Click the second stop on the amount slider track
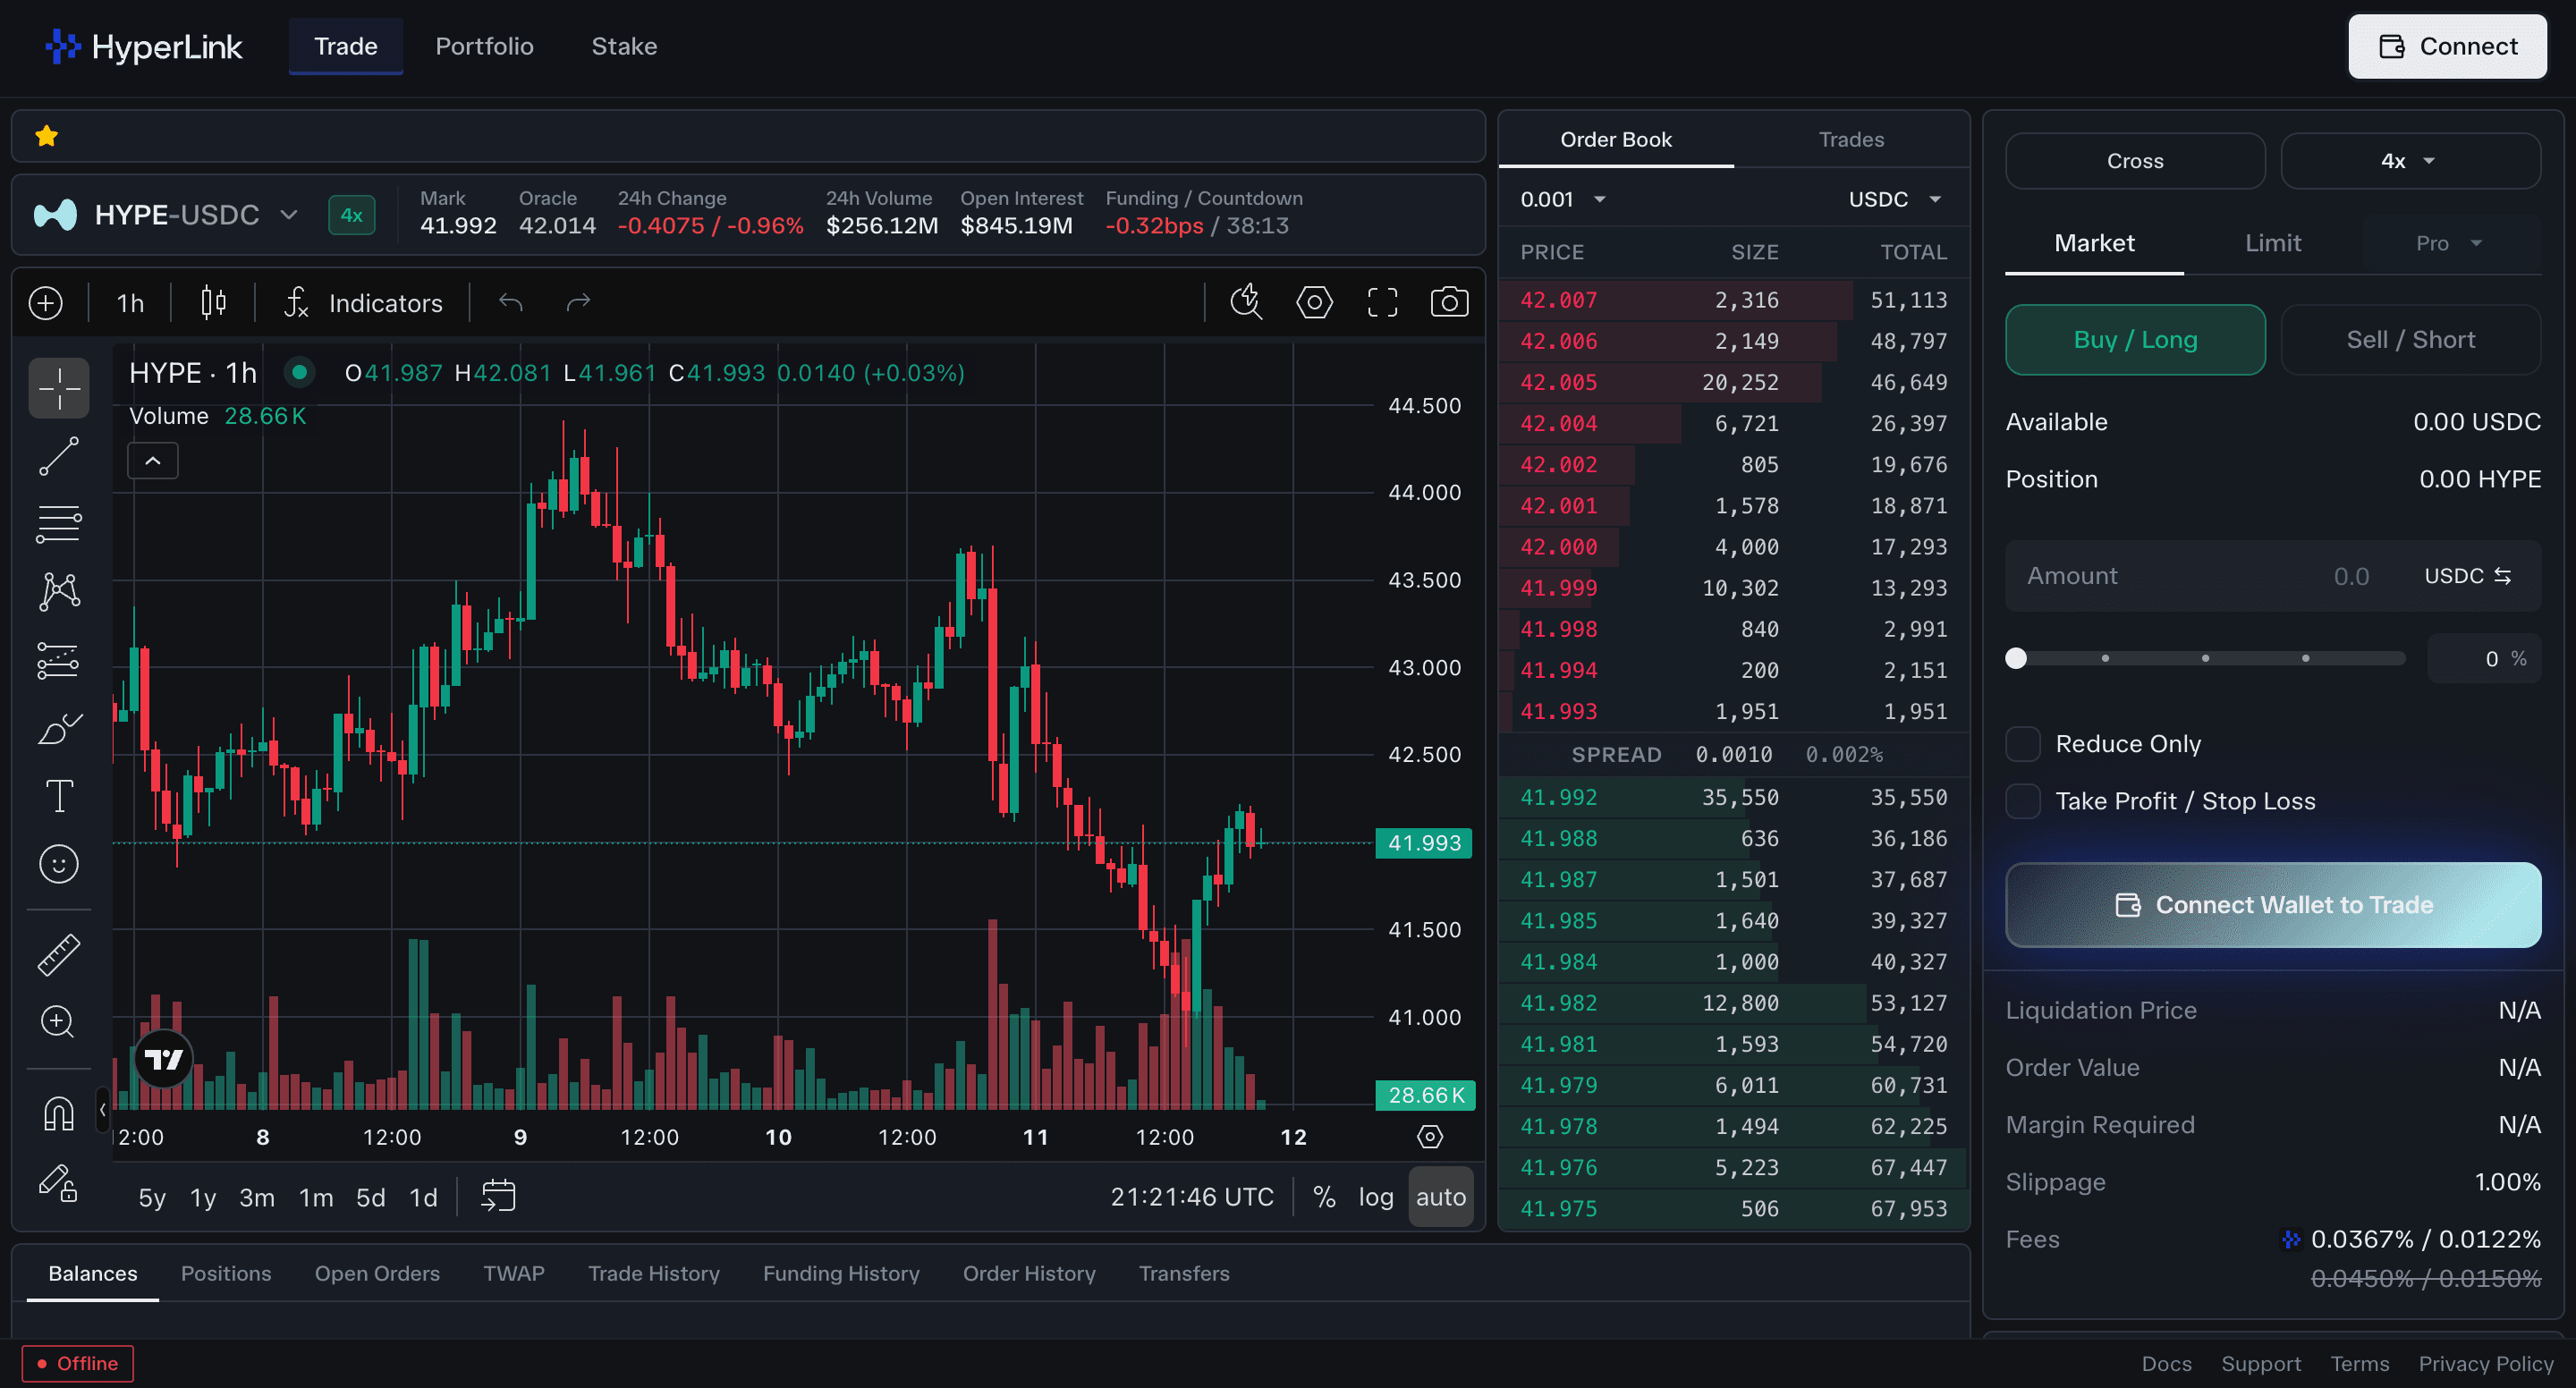This screenshot has width=2576, height=1388. coord(2205,658)
